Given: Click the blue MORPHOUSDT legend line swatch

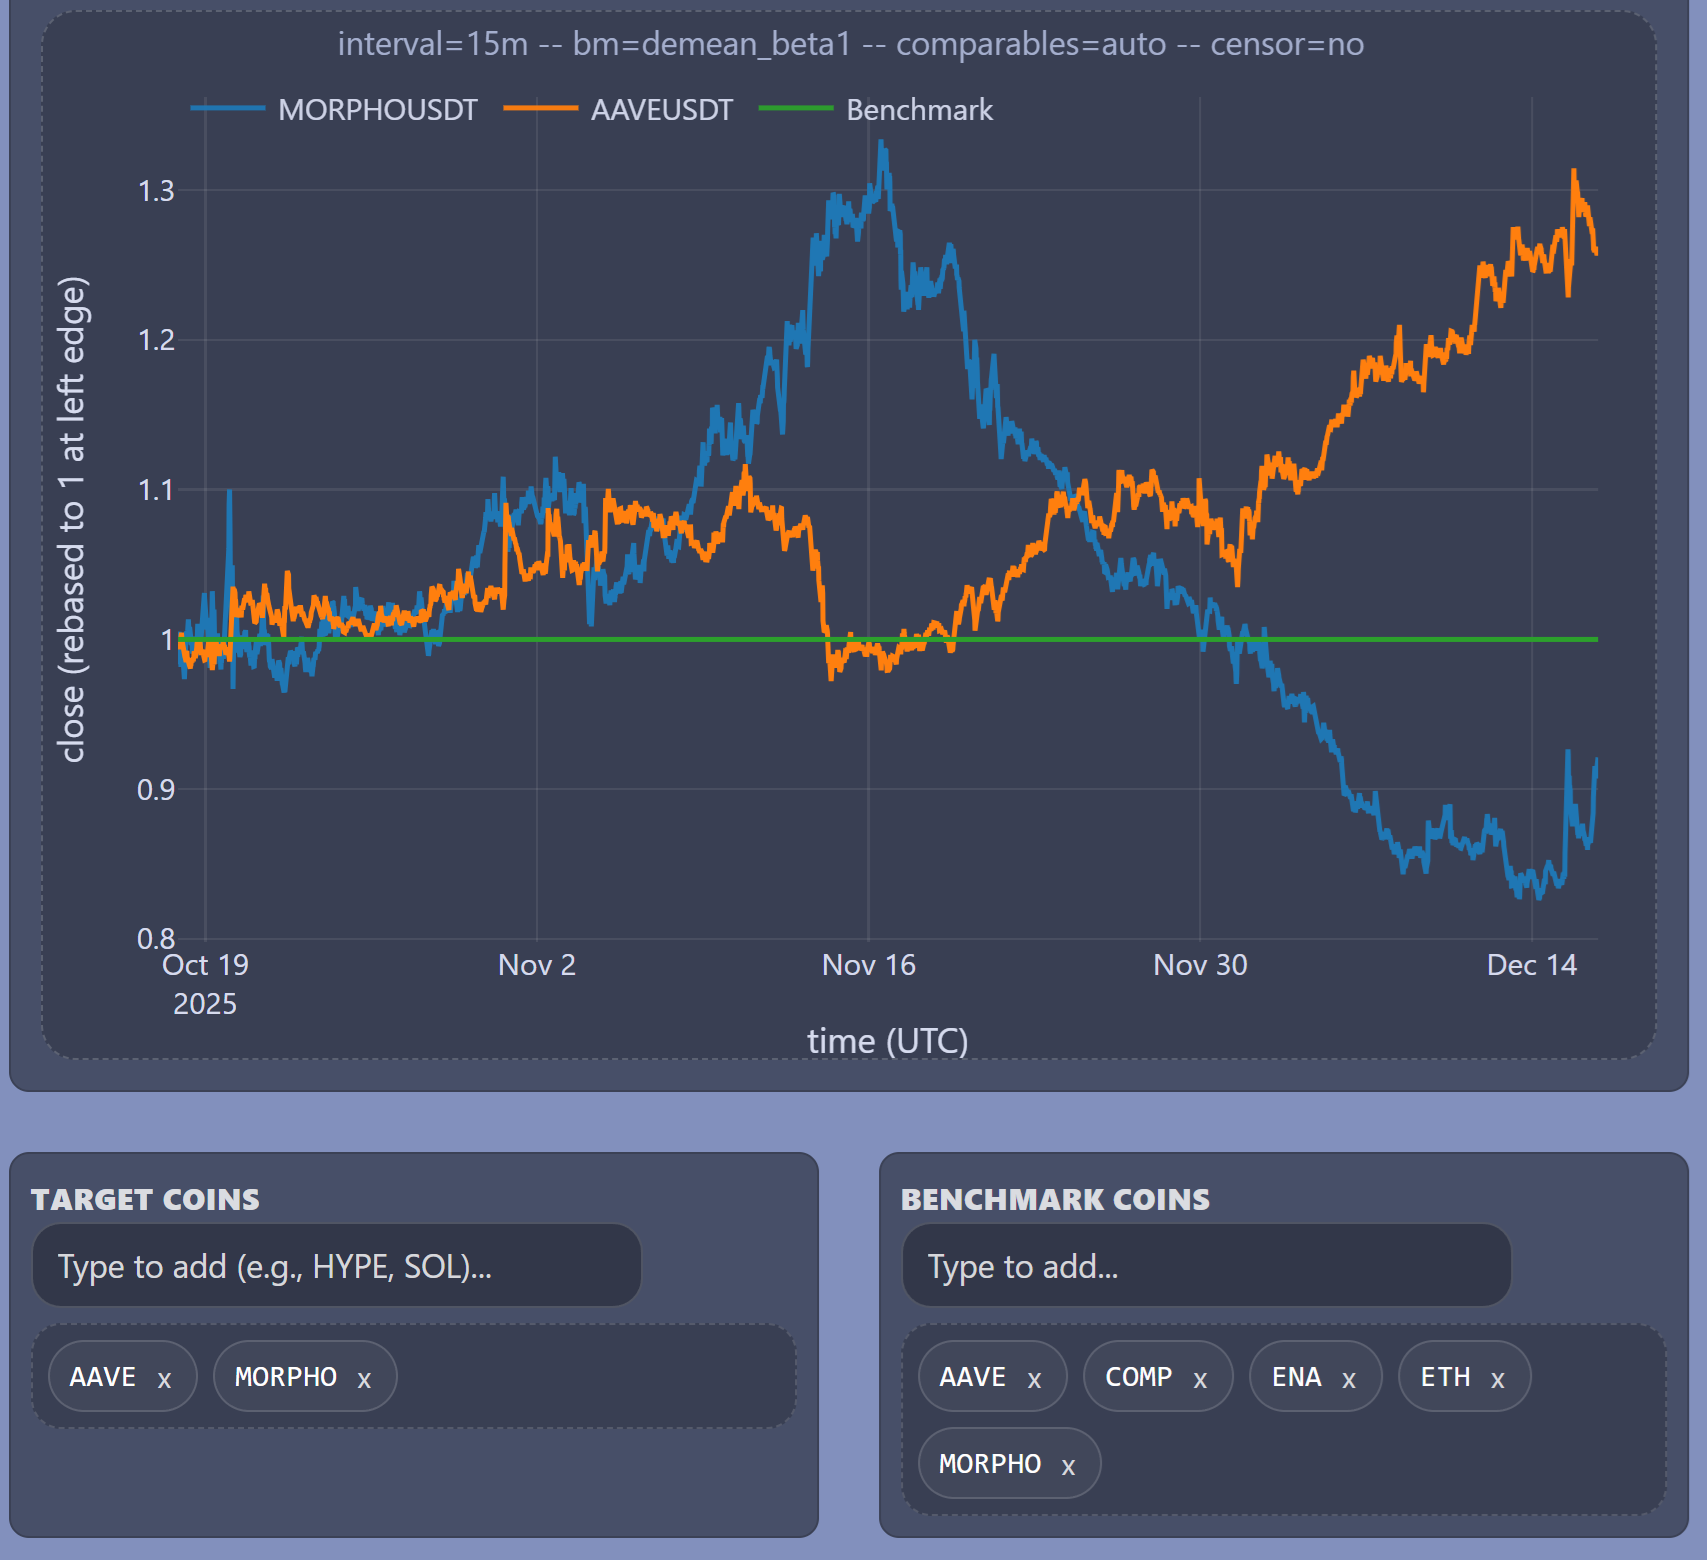Looking at the screenshot, I should (x=228, y=109).
